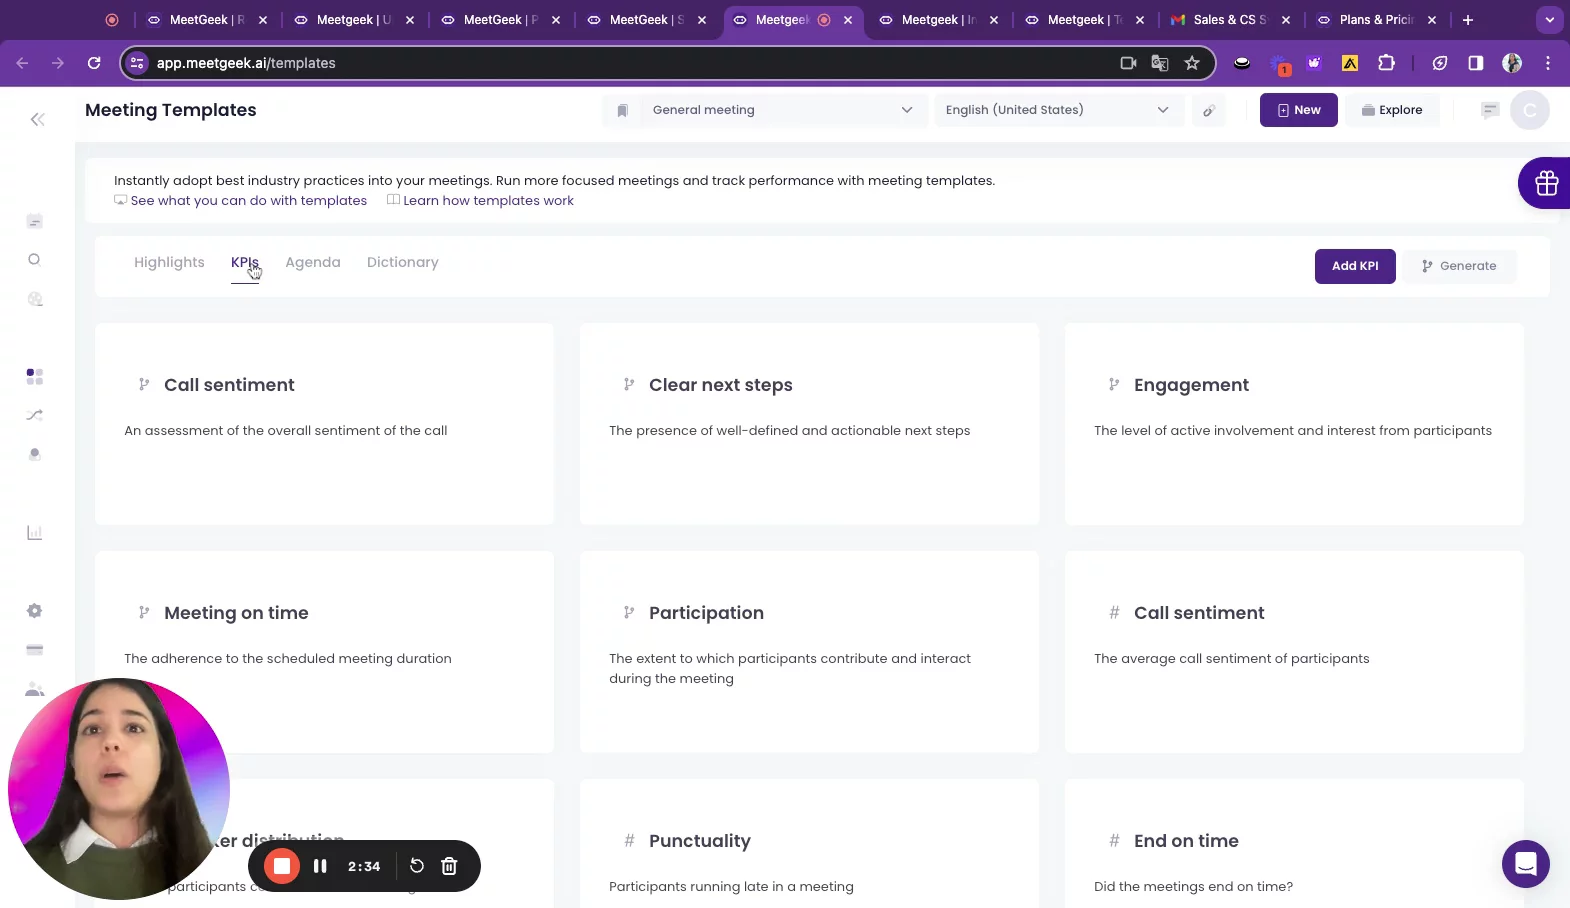This screenshot has height=908, width=1570.
Task: Pause the screen recording
Action: pyautogui.click(x=320, y=866)
